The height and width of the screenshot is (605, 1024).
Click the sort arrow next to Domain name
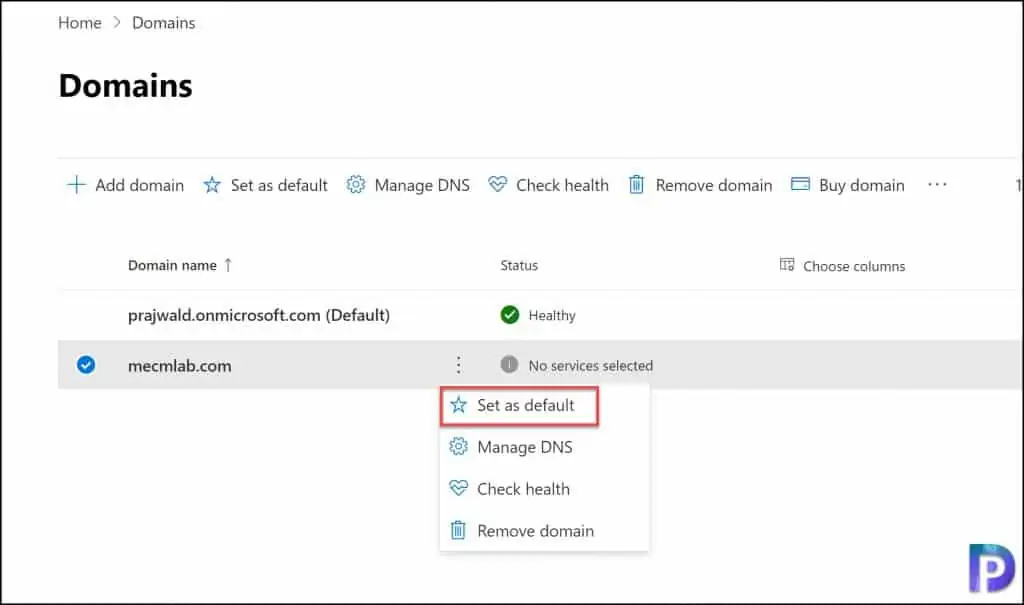coord(228,265)
